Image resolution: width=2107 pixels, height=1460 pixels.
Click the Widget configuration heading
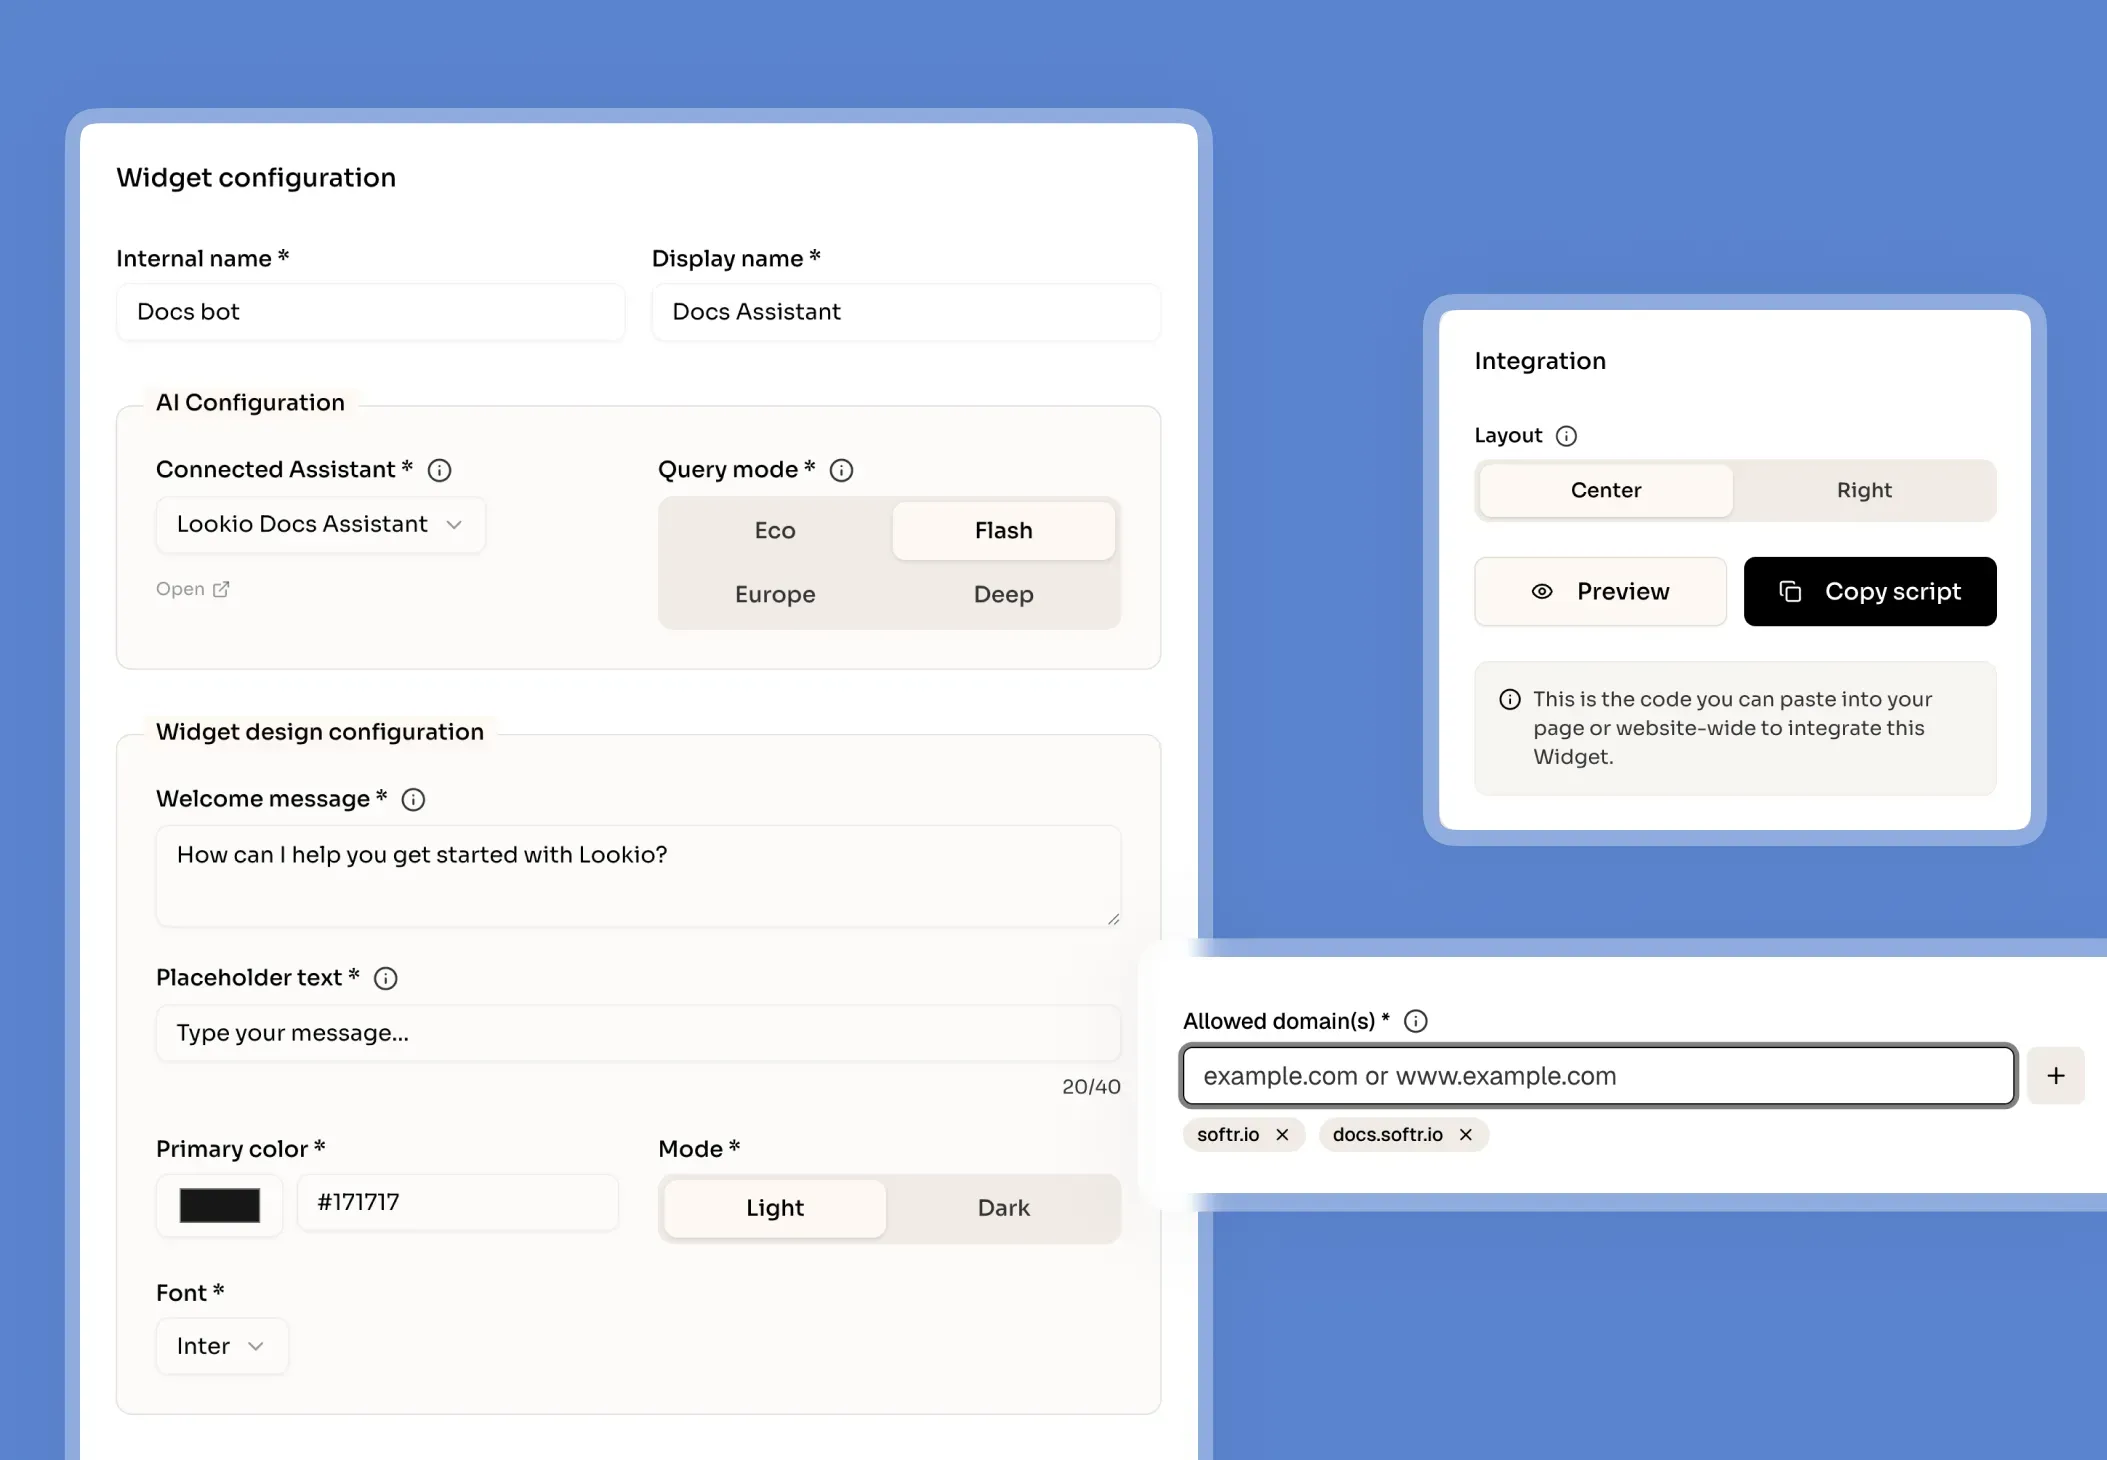pos(256,178)
